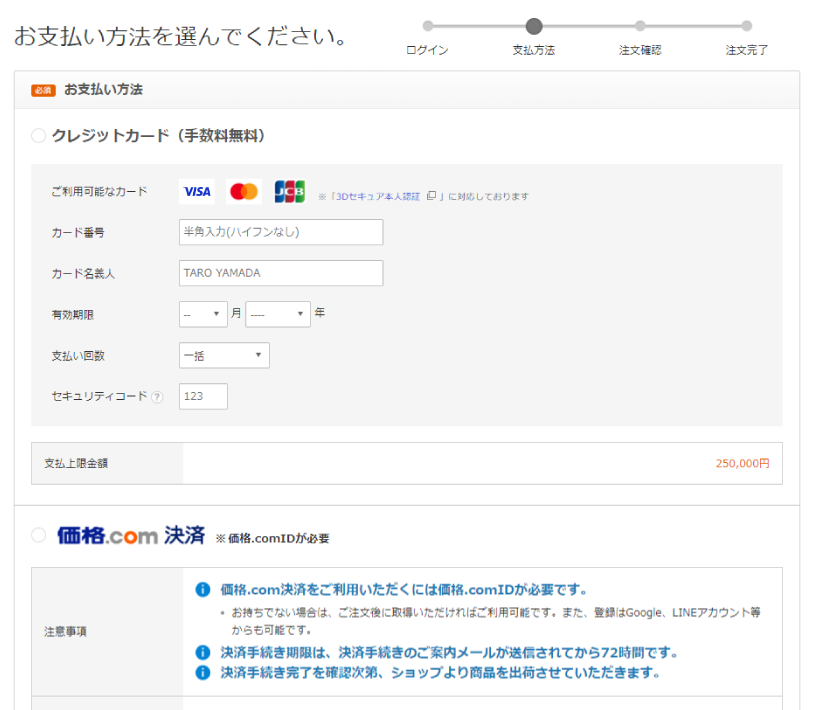The height and width of the screenshot is (710, 814).
Task: Click the カード名義人 label
Action: (83, 274)
